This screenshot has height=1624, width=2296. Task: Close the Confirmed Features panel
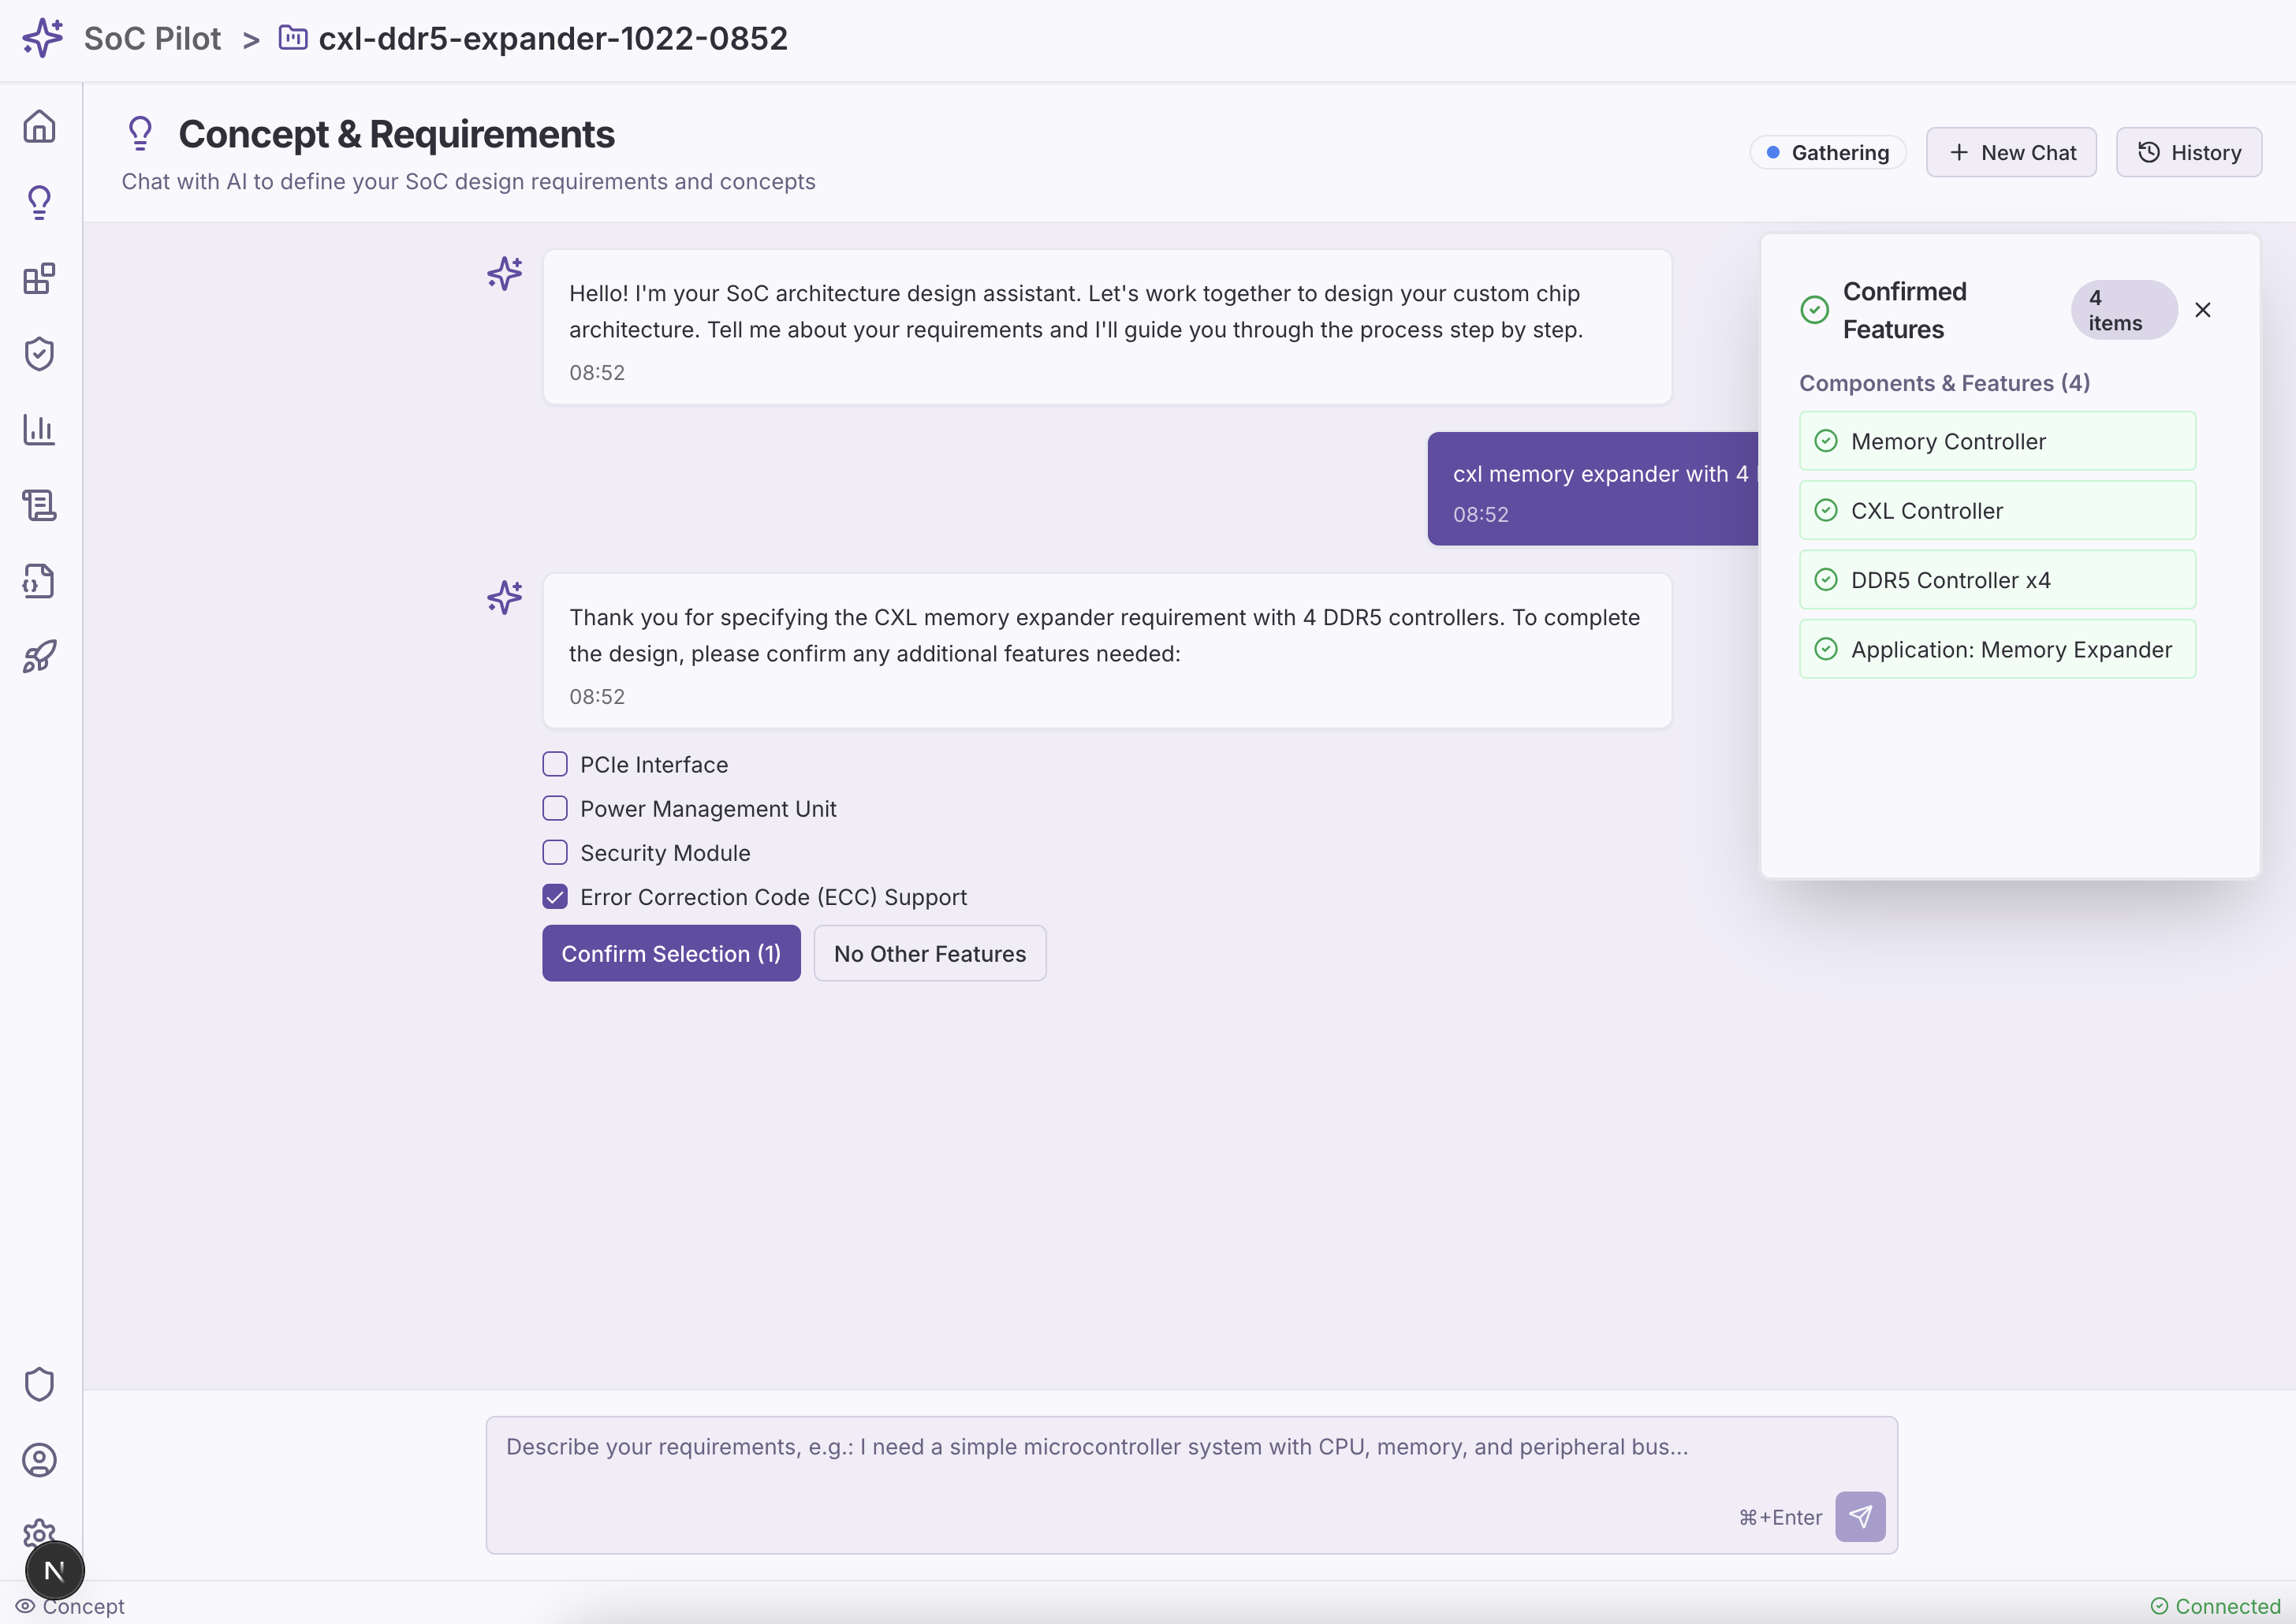(2202, 310)
